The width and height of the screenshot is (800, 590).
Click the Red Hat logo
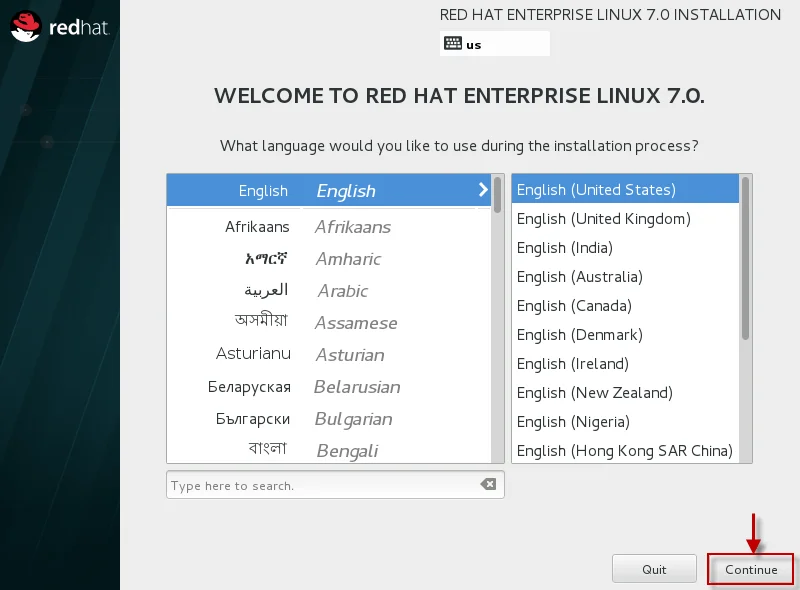pos(60,27)
